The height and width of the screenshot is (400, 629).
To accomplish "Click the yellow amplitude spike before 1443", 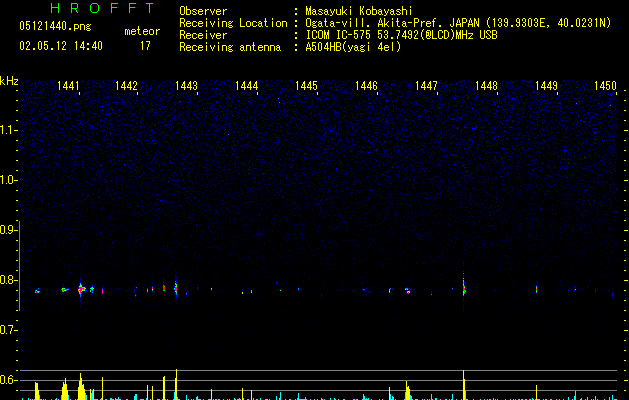I will (x=176, y=384).
